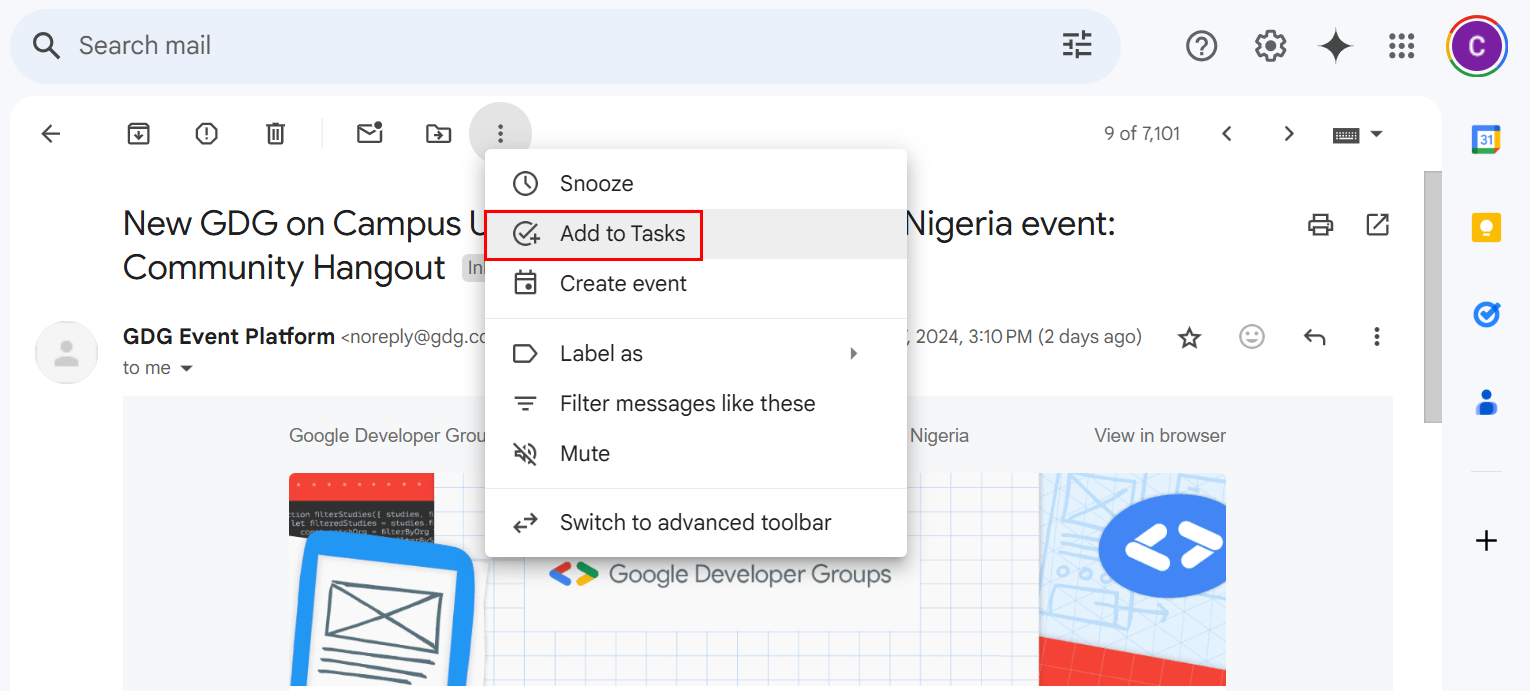Open the Move to folder icon
Image resolution: width=1530 pixels, height=691 pixels.
click(439, 133)
